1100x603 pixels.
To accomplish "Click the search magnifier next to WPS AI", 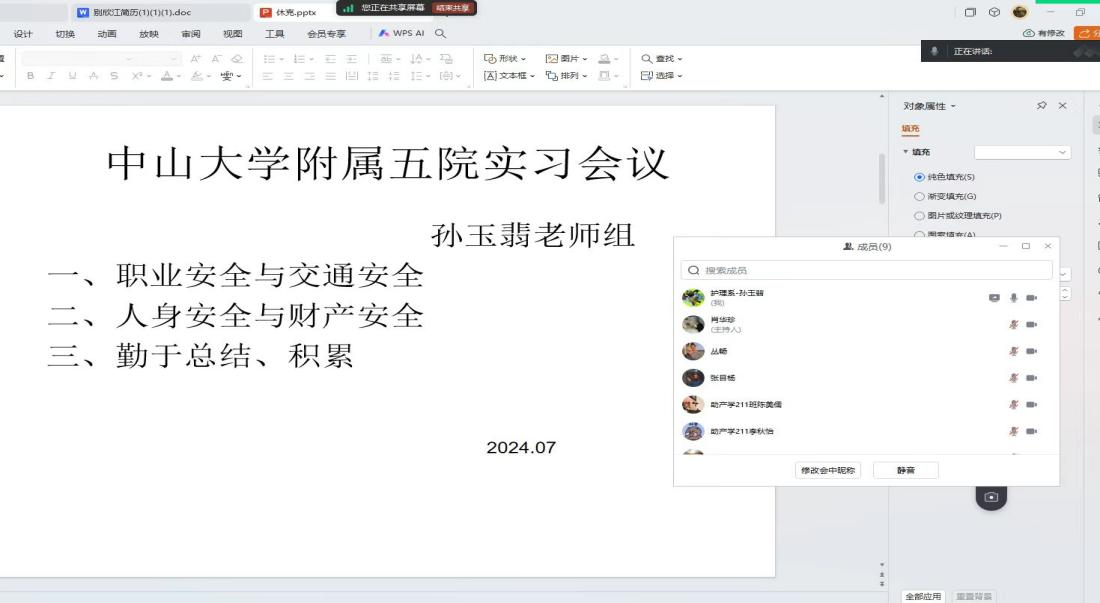I will 440,33.
